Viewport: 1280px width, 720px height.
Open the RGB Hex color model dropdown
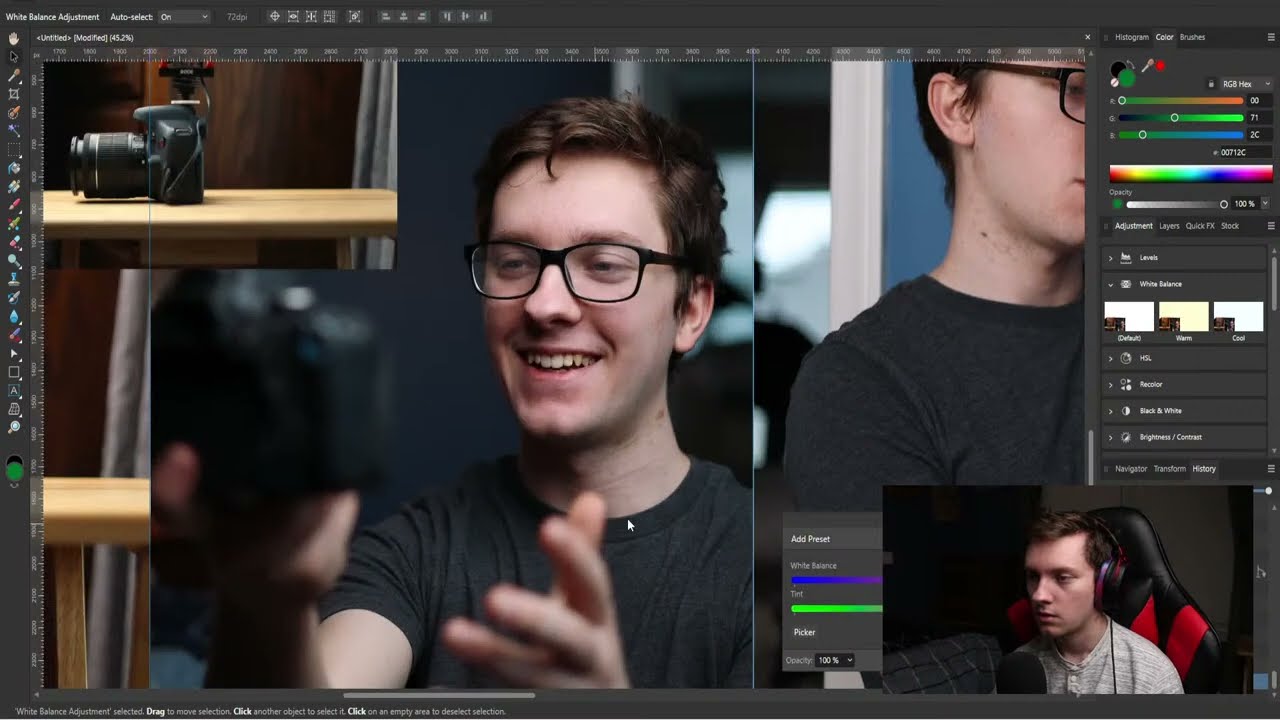click(x=1247, y=84)
